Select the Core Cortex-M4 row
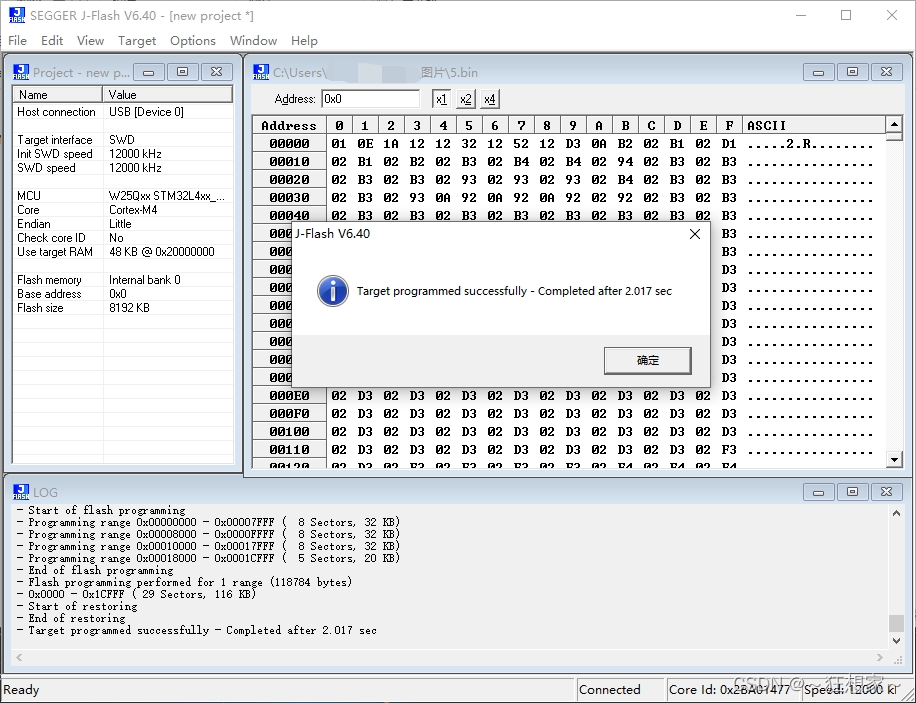 pos(123,210)
